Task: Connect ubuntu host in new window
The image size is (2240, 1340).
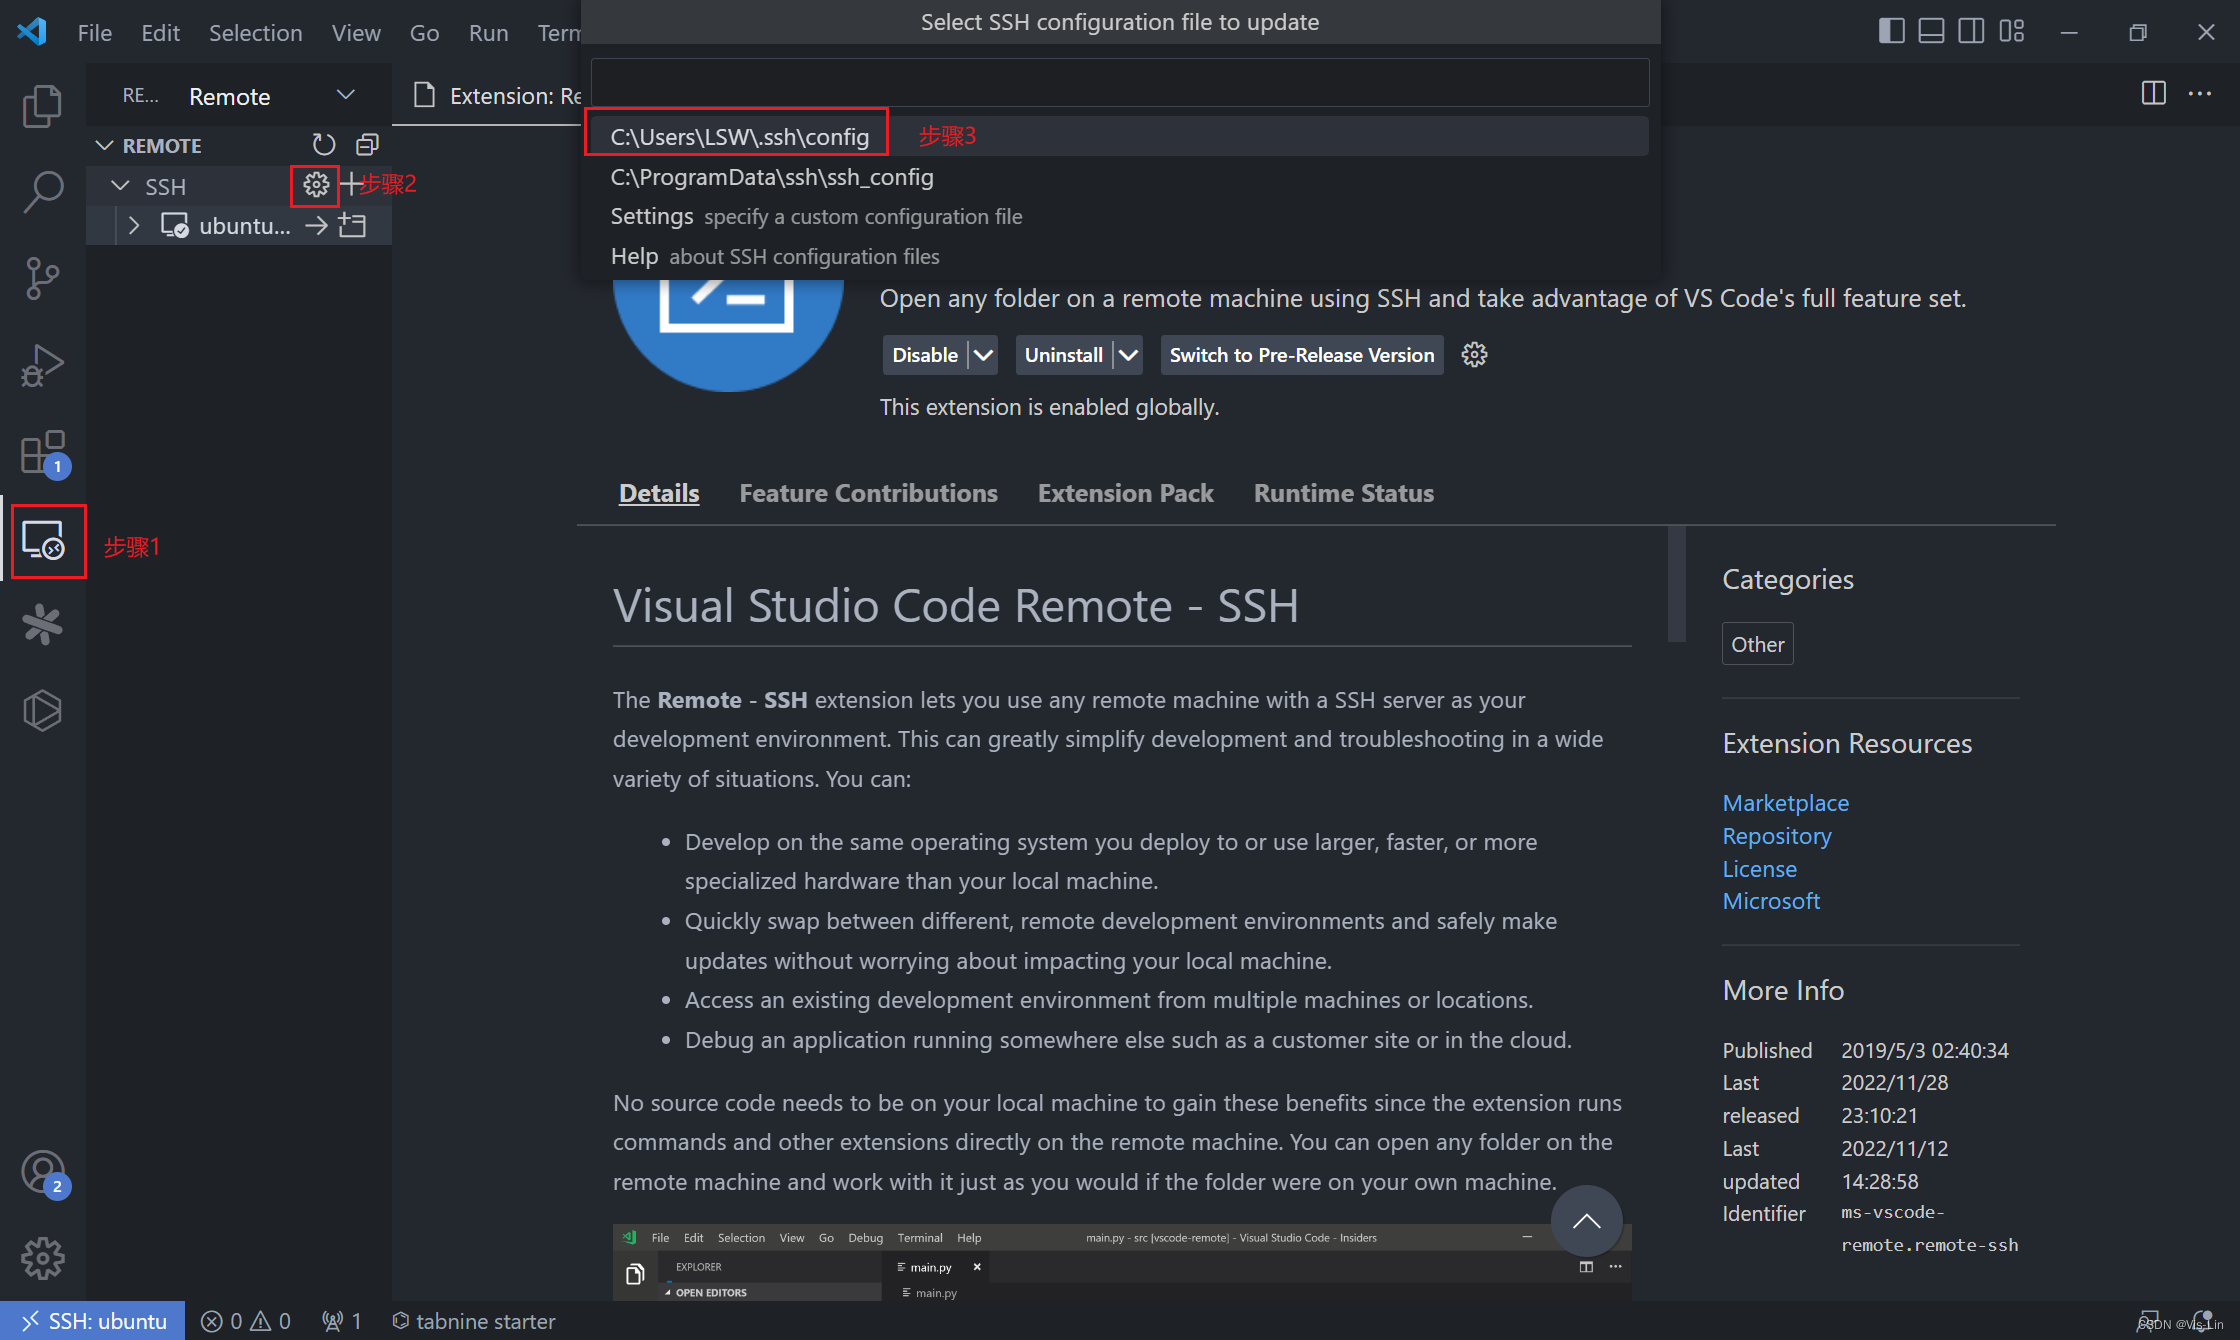Action: [352, 226]
